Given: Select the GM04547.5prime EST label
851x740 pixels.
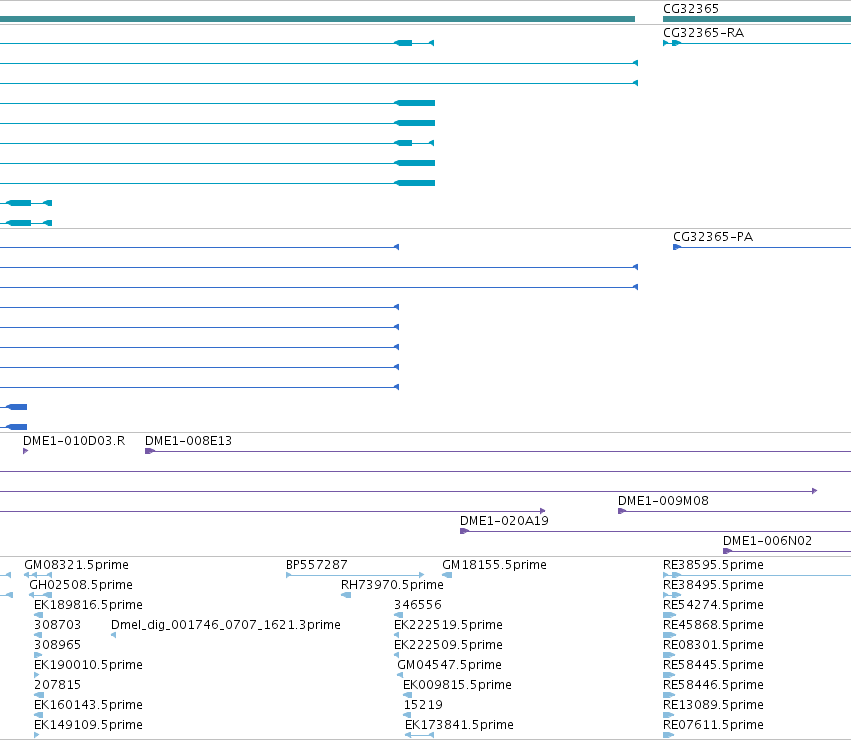Looking at the screenshot, I should pos(449,665).
